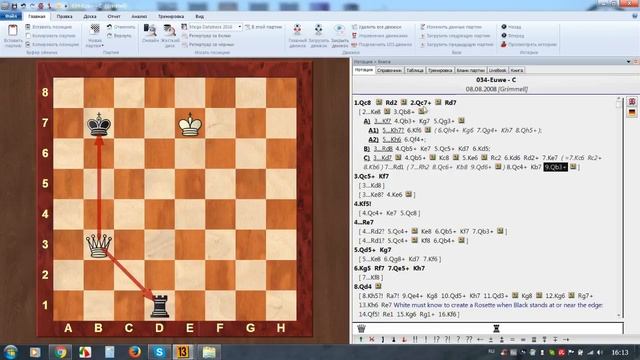
Task: Click Удалить все движки
Action: 377,27
